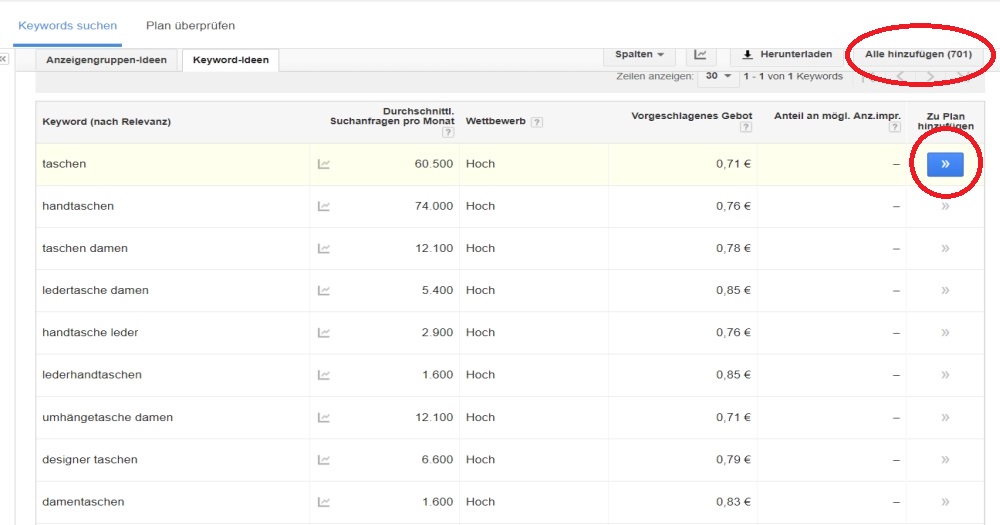Open help icon for Anteil an mögl. Anz.impr.
This screenshot has height=525, width=1000.
(x=895, y=127)
